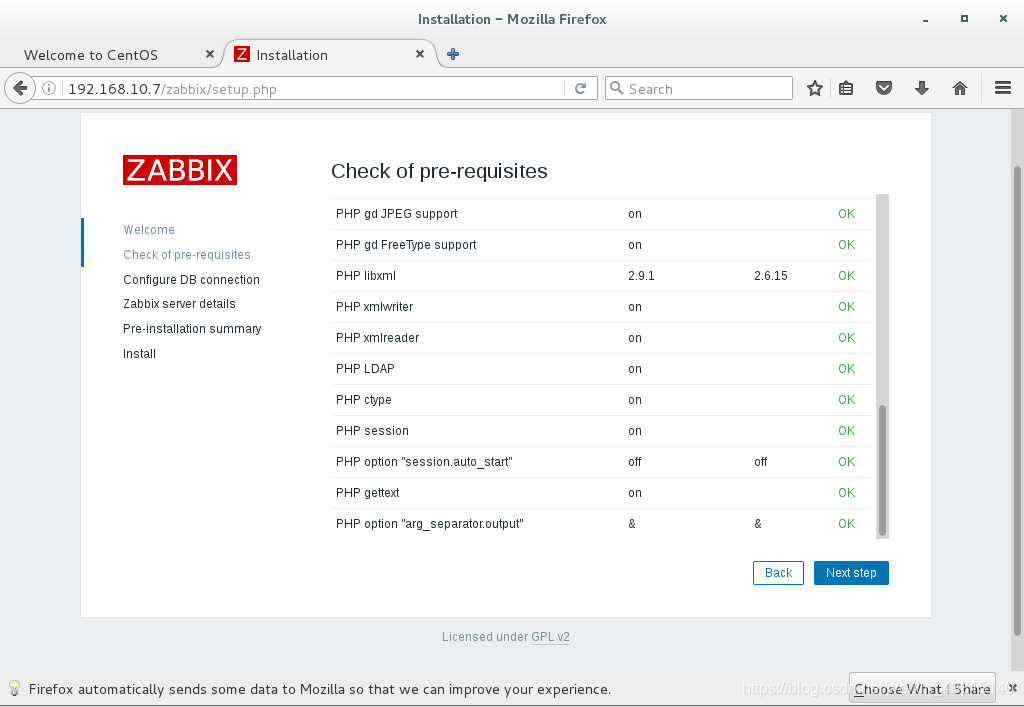
Task: Click the Next step button
Action: point(851,573)
